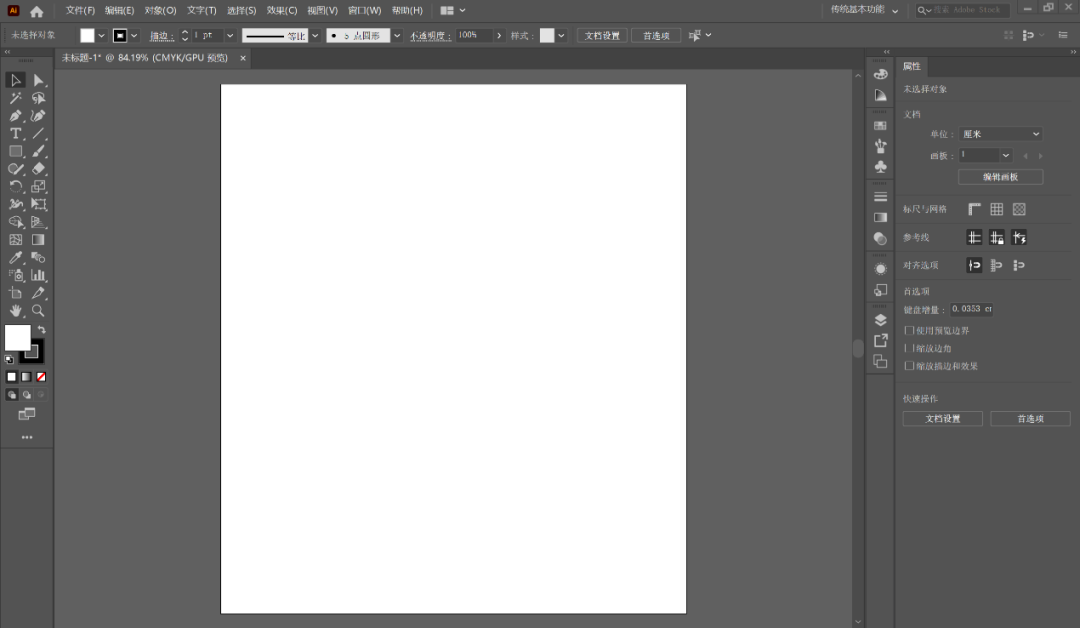Image resolution: width=1080 pixels, height=628 pixels.
Task: Check the 缩放边角 option
Action: coord(909,348)
